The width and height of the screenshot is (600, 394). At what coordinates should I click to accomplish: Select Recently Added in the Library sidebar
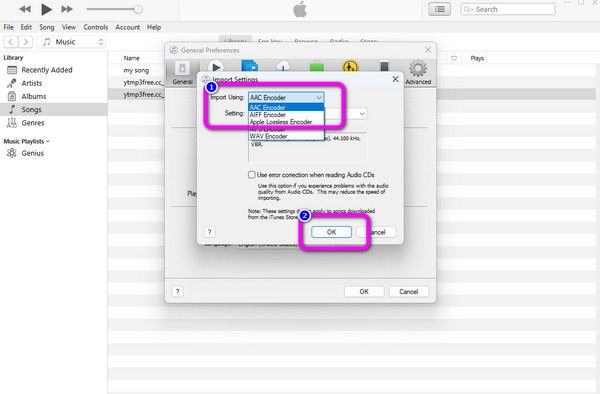(x=47, y=70)
